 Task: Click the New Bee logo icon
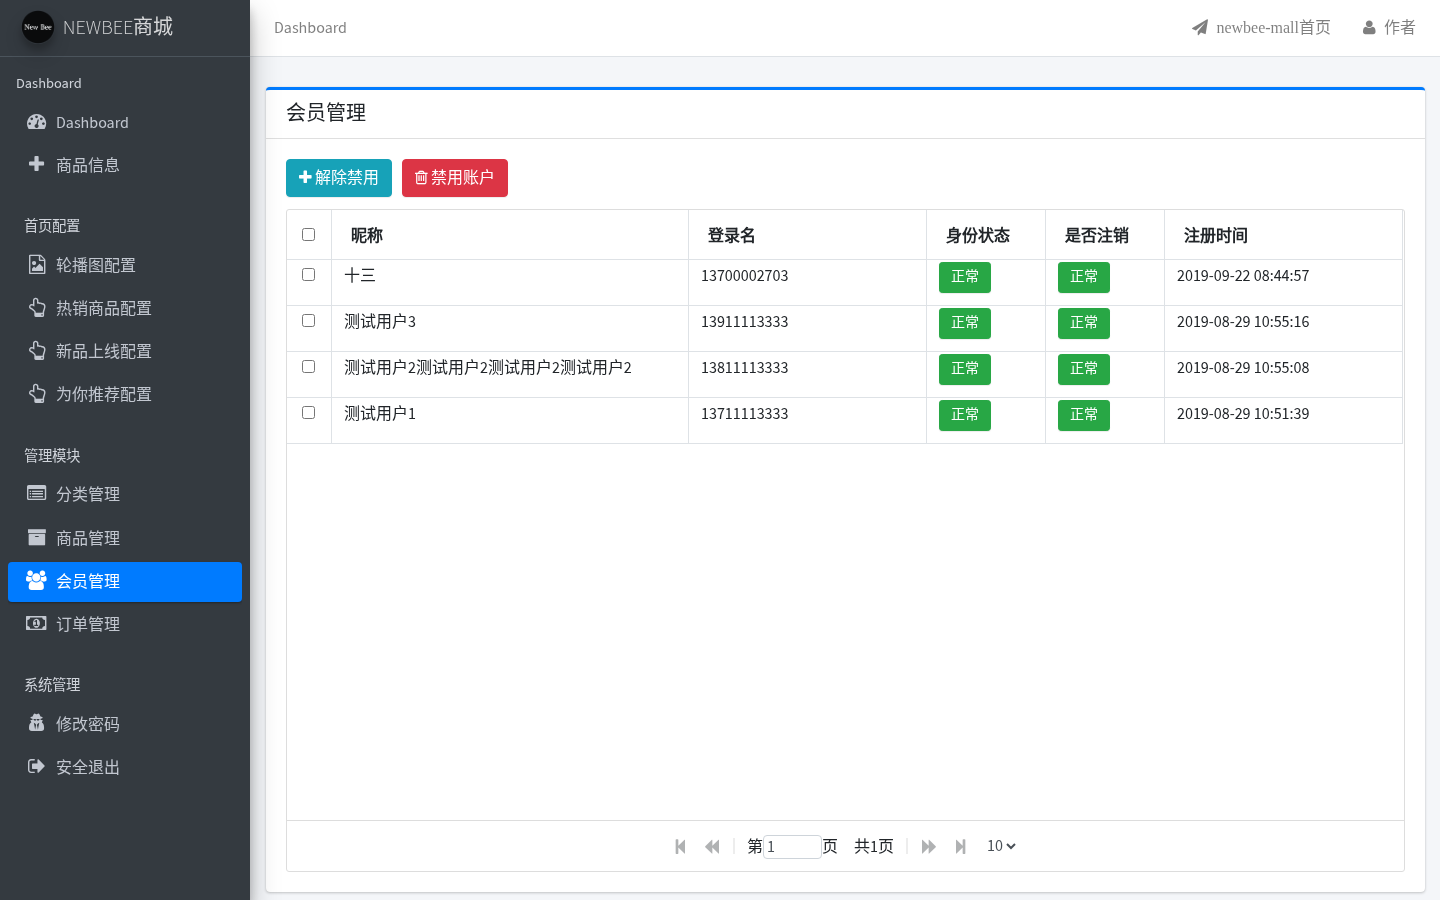(38, 27)
